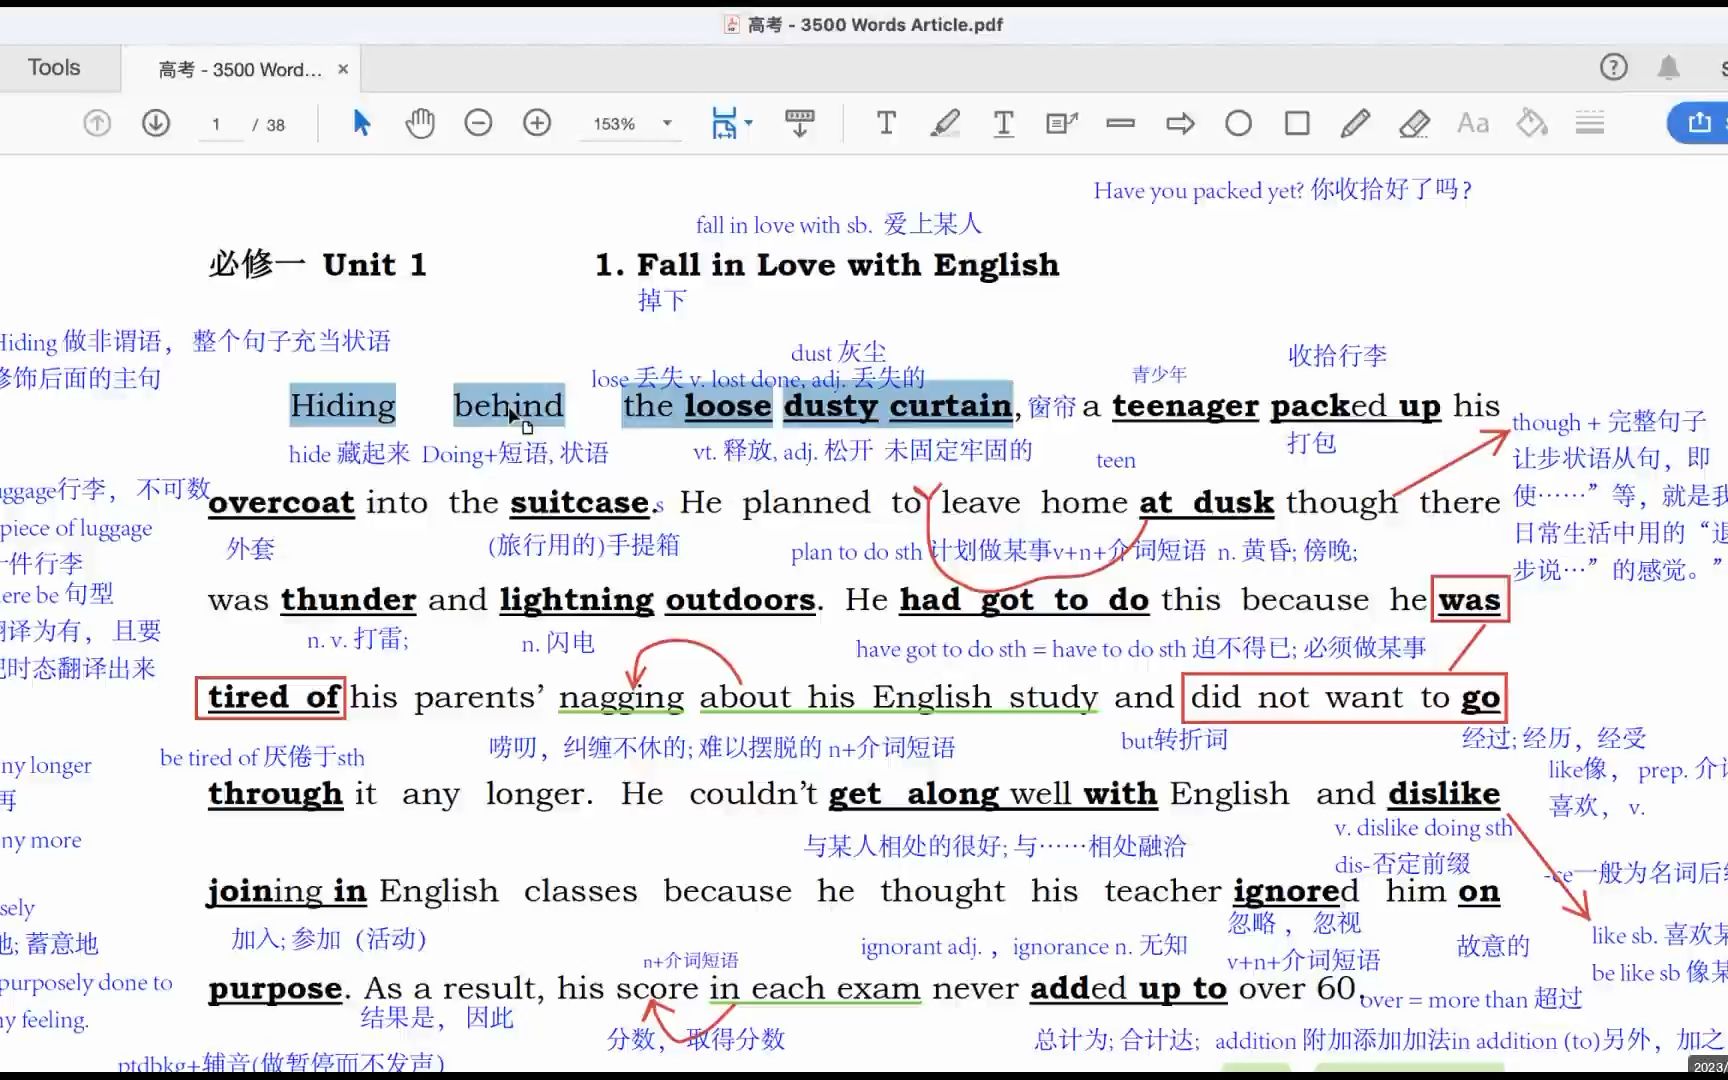The height and width of the screenshot is (1080, 1728).
Task: Open the Aa text properties
Action: [x=1473, y=123]
